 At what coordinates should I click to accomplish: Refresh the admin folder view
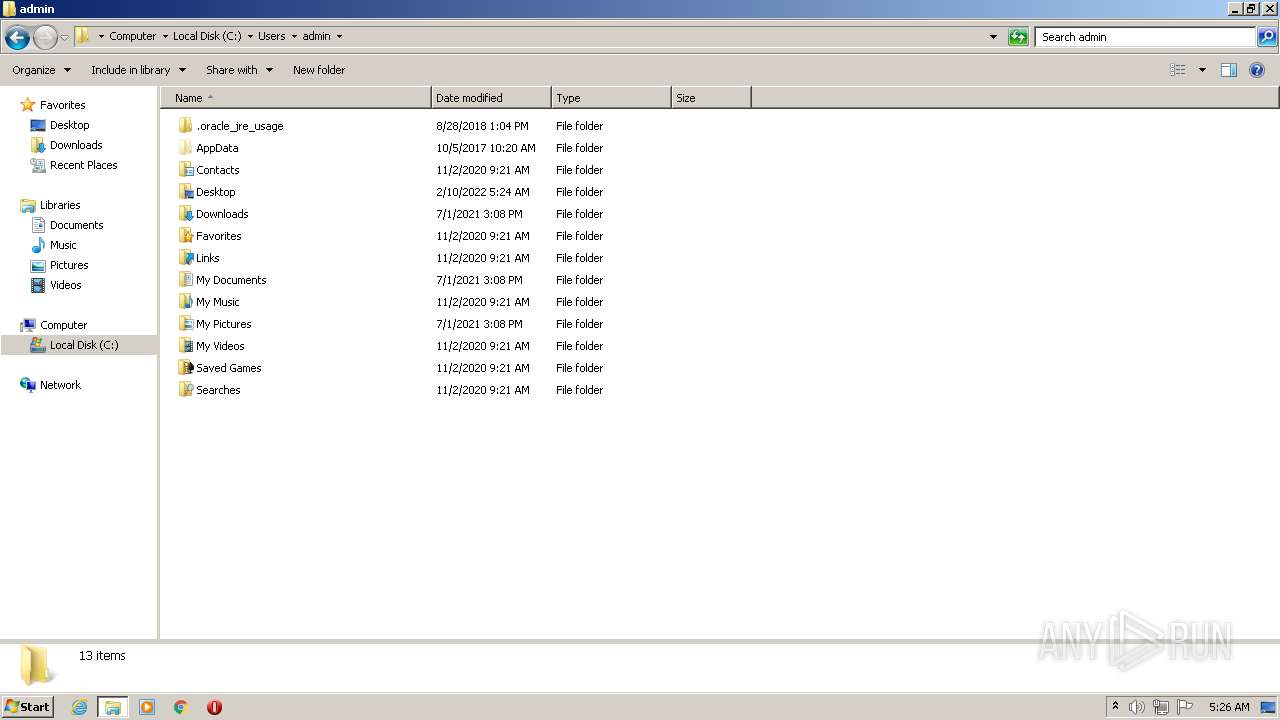coord(1018,37)
